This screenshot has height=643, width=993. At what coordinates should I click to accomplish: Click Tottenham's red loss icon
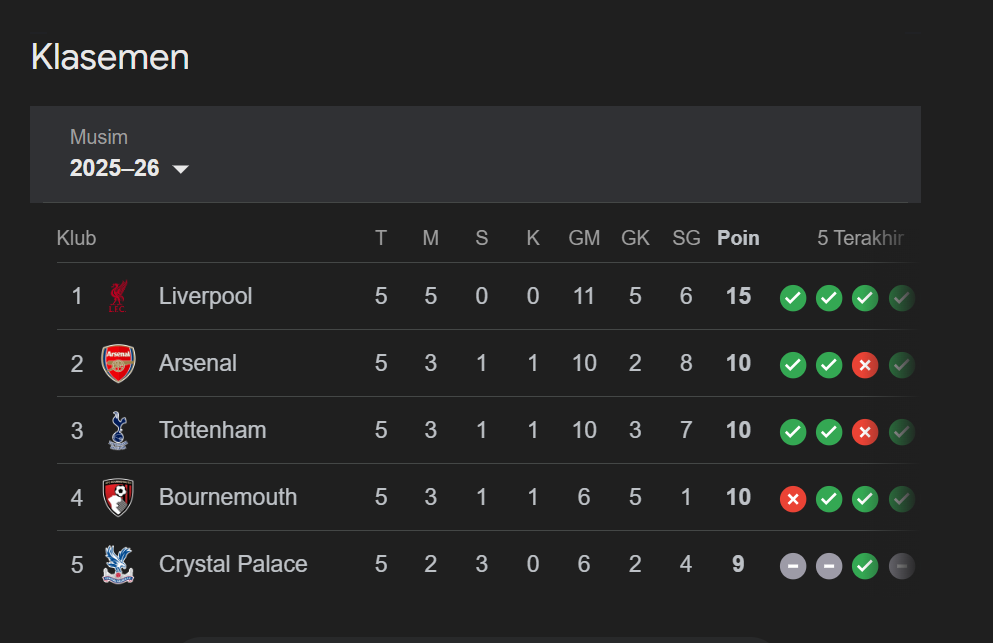tap(865, 432)
